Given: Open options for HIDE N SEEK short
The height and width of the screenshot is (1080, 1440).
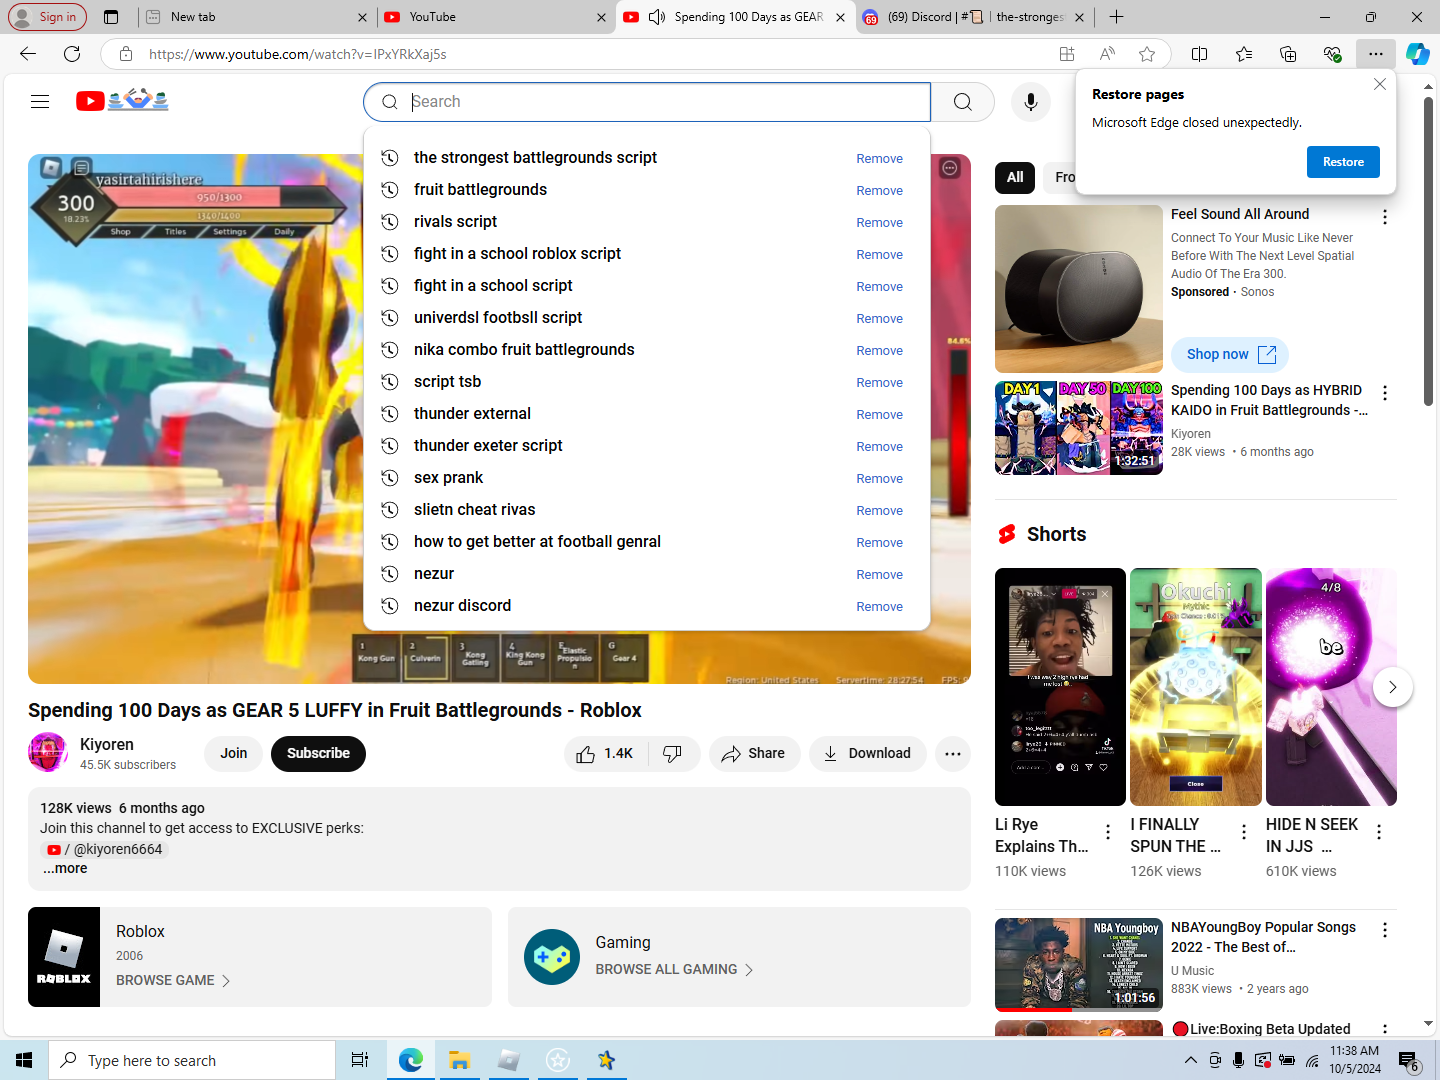Looking at the screenshot, I should (1379, 832).
